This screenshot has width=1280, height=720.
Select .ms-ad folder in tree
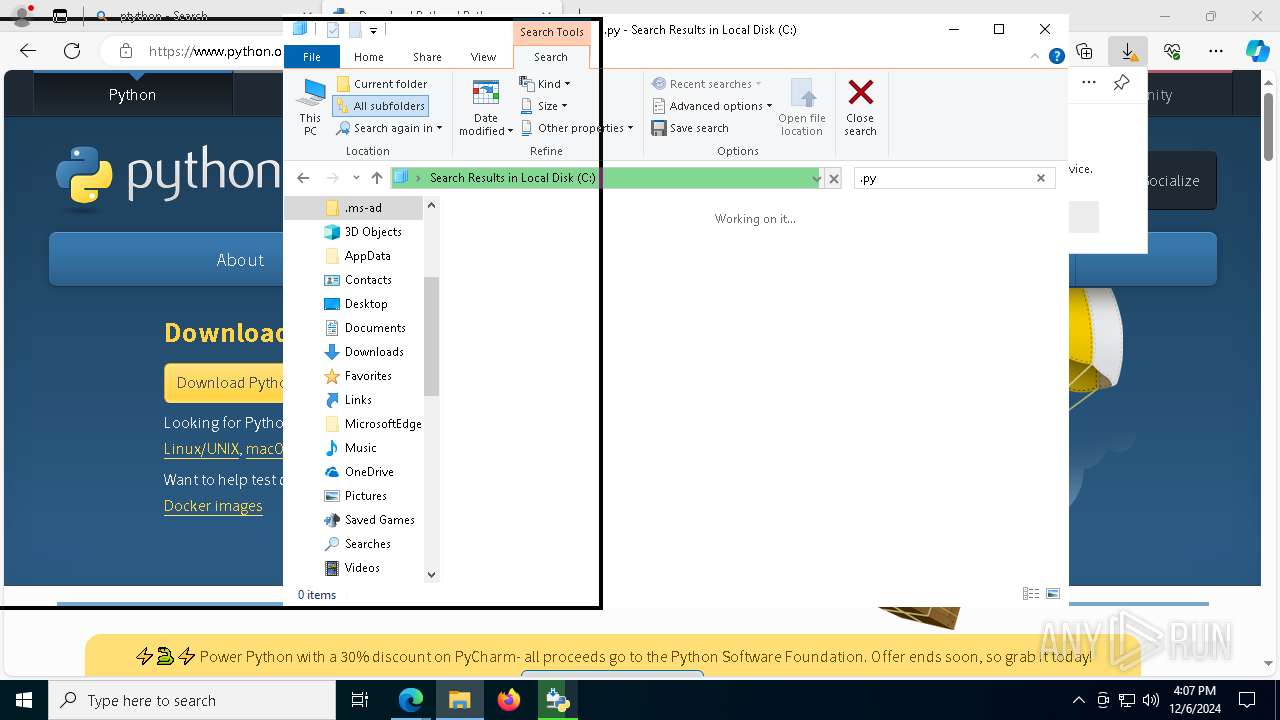(x=354, y=208)
